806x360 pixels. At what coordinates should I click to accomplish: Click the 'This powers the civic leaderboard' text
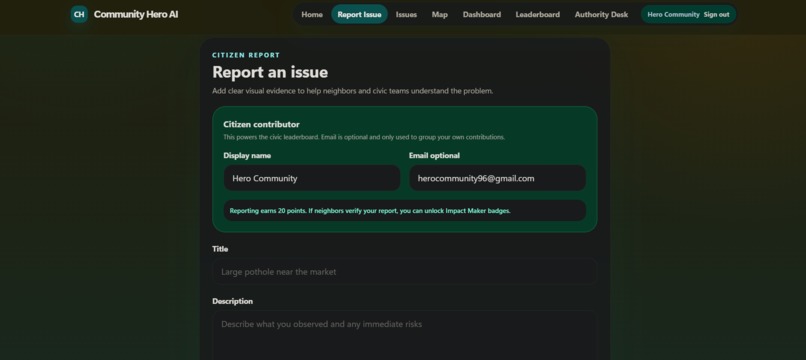(364, 137)
